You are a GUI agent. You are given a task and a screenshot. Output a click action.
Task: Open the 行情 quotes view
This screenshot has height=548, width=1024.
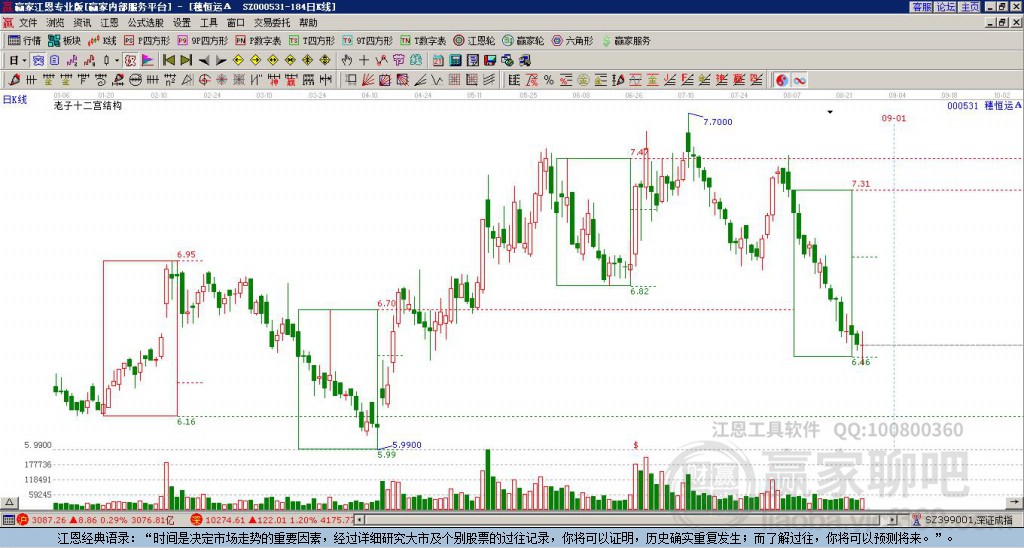pos(24,40)
